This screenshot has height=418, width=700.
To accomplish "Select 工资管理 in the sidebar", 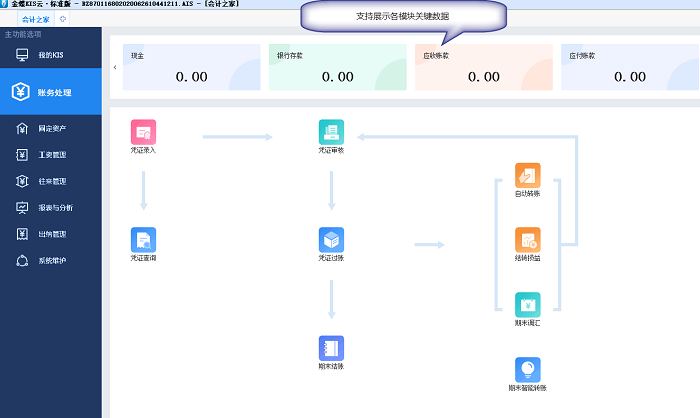I will (x=51, y=155).
